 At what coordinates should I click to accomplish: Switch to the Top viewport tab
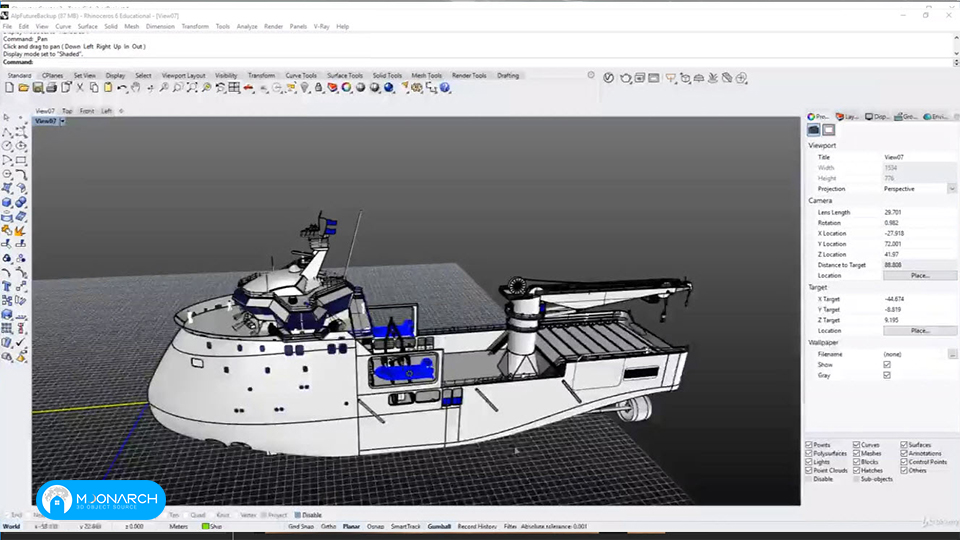(x=67, y=111)
